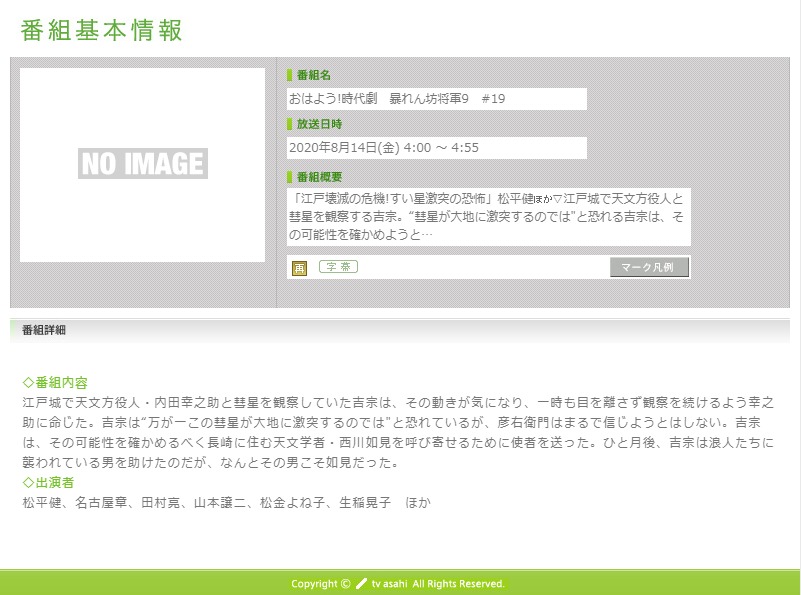The height and width of the screenshot is (595, 801).
Task: Open the マーク凡例 legend button
Action: pyautogui.click(x=648, y=267)
